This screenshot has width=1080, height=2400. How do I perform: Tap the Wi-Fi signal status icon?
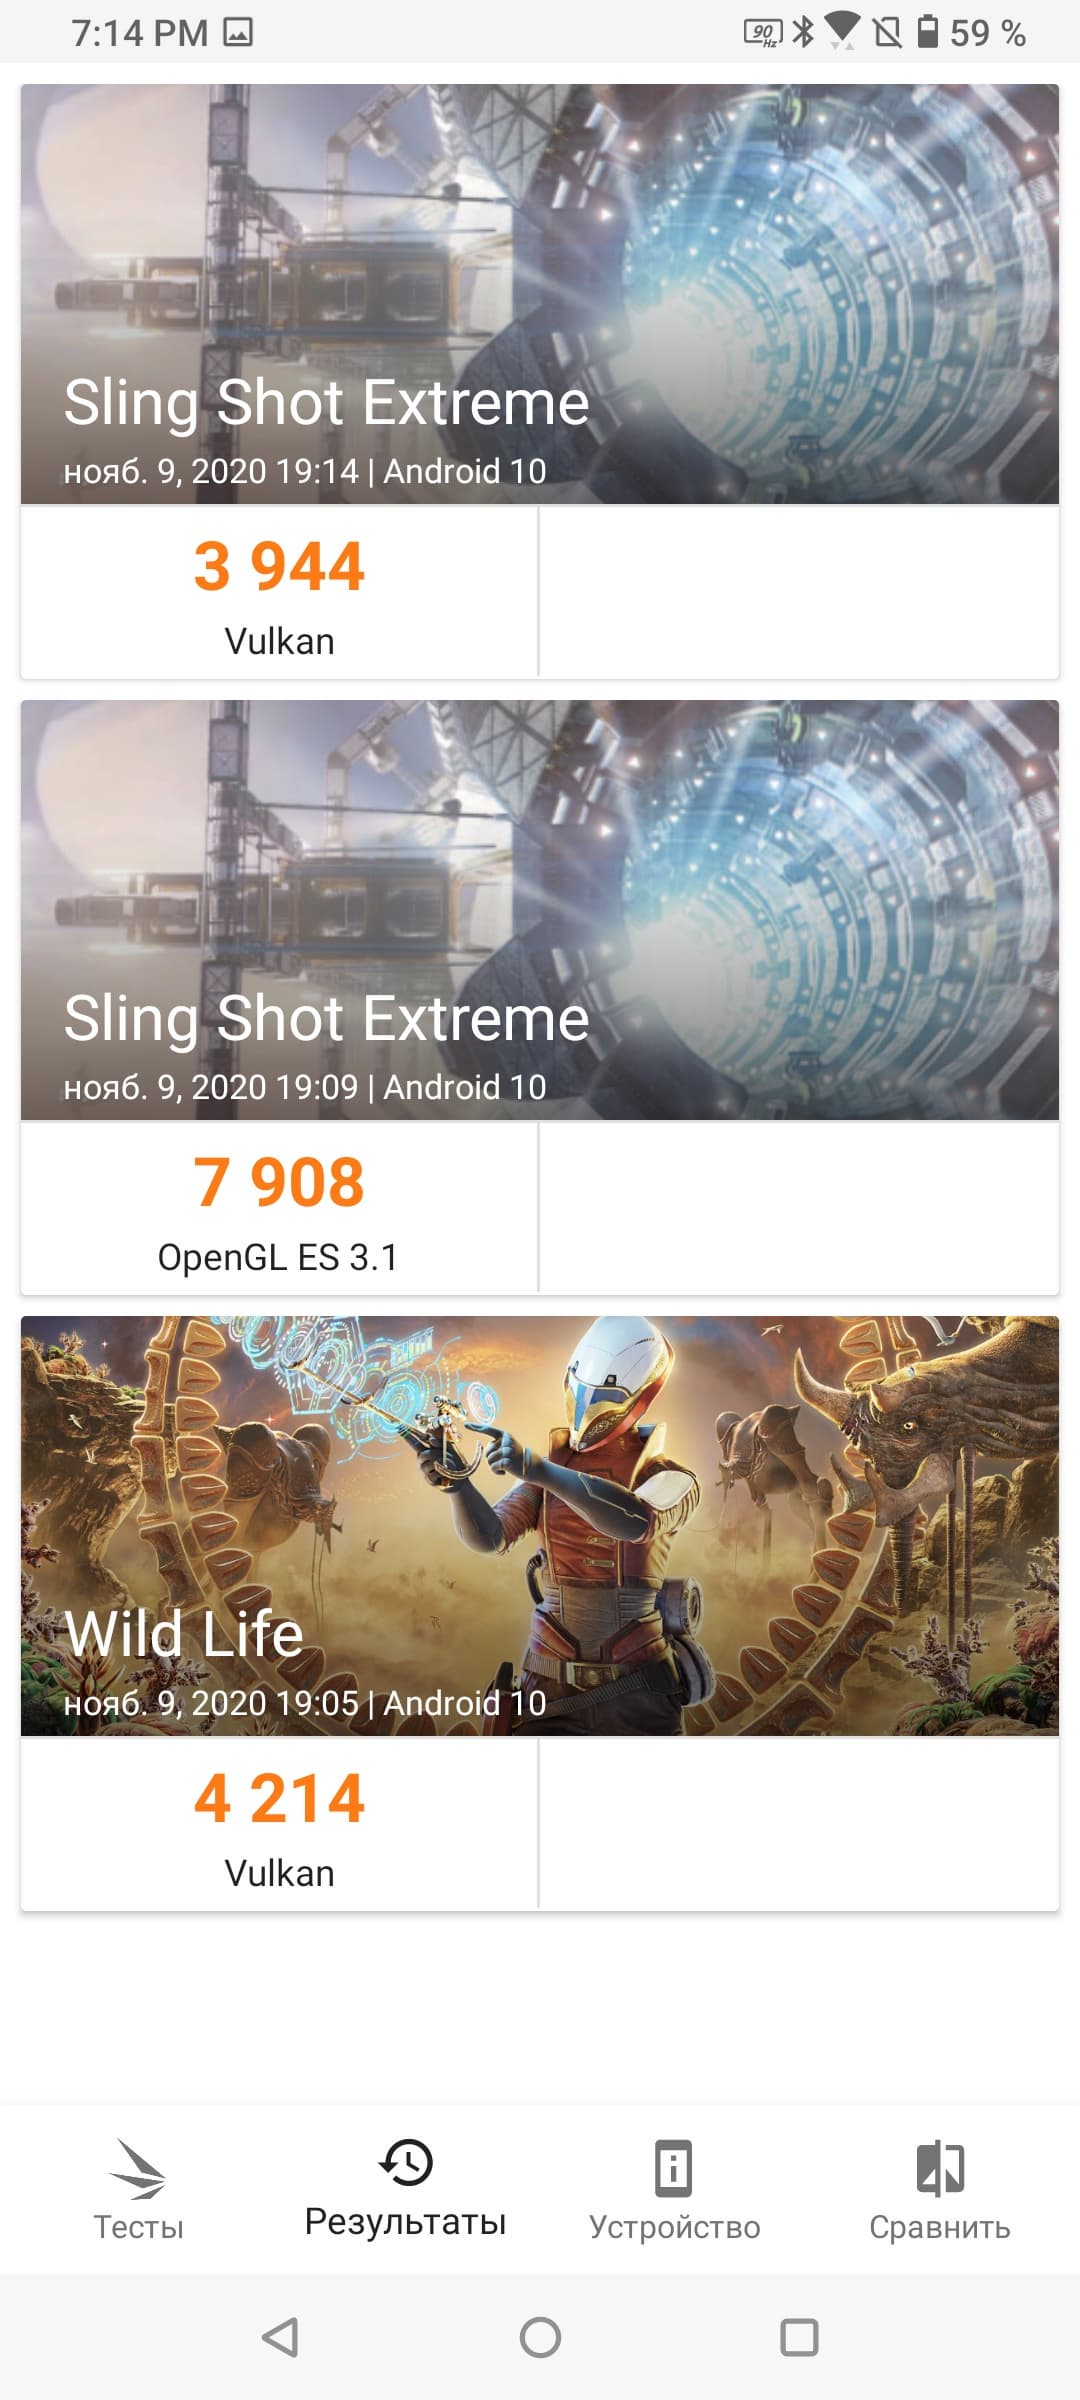pyautogui.click(x=843, y=30)
